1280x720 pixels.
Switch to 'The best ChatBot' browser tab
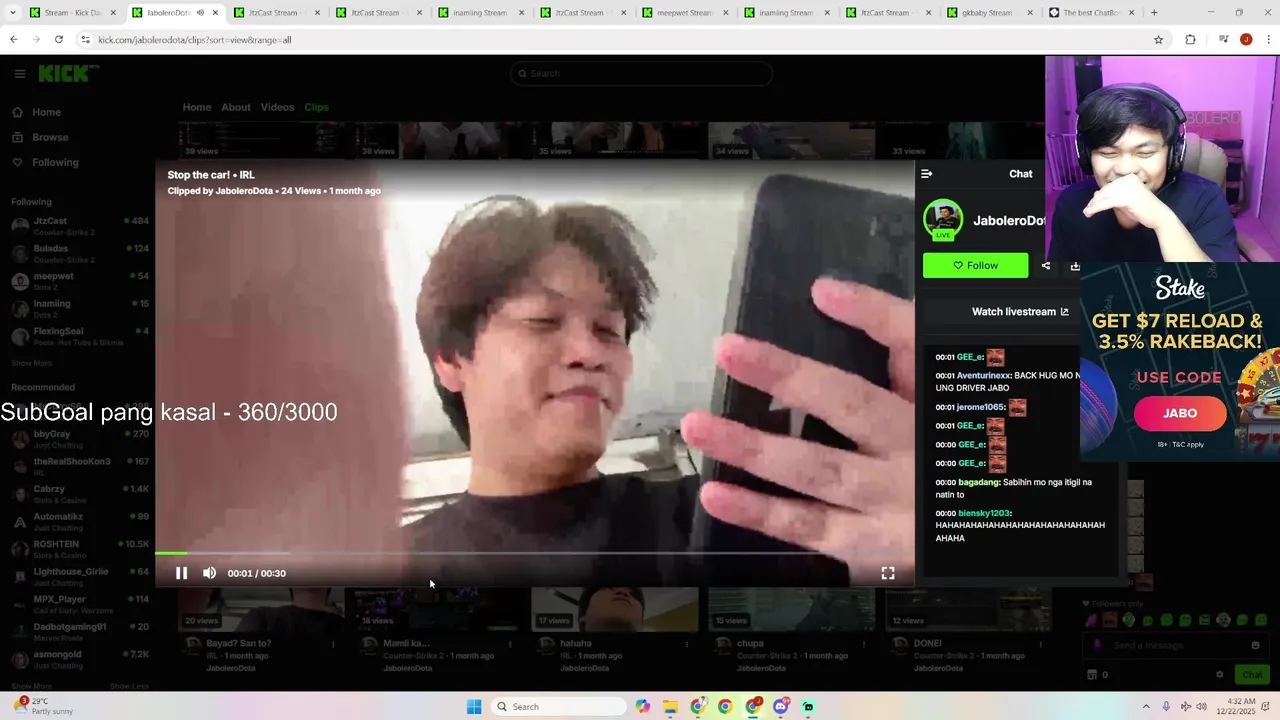pyautogui.click(x=1090, y=13)
